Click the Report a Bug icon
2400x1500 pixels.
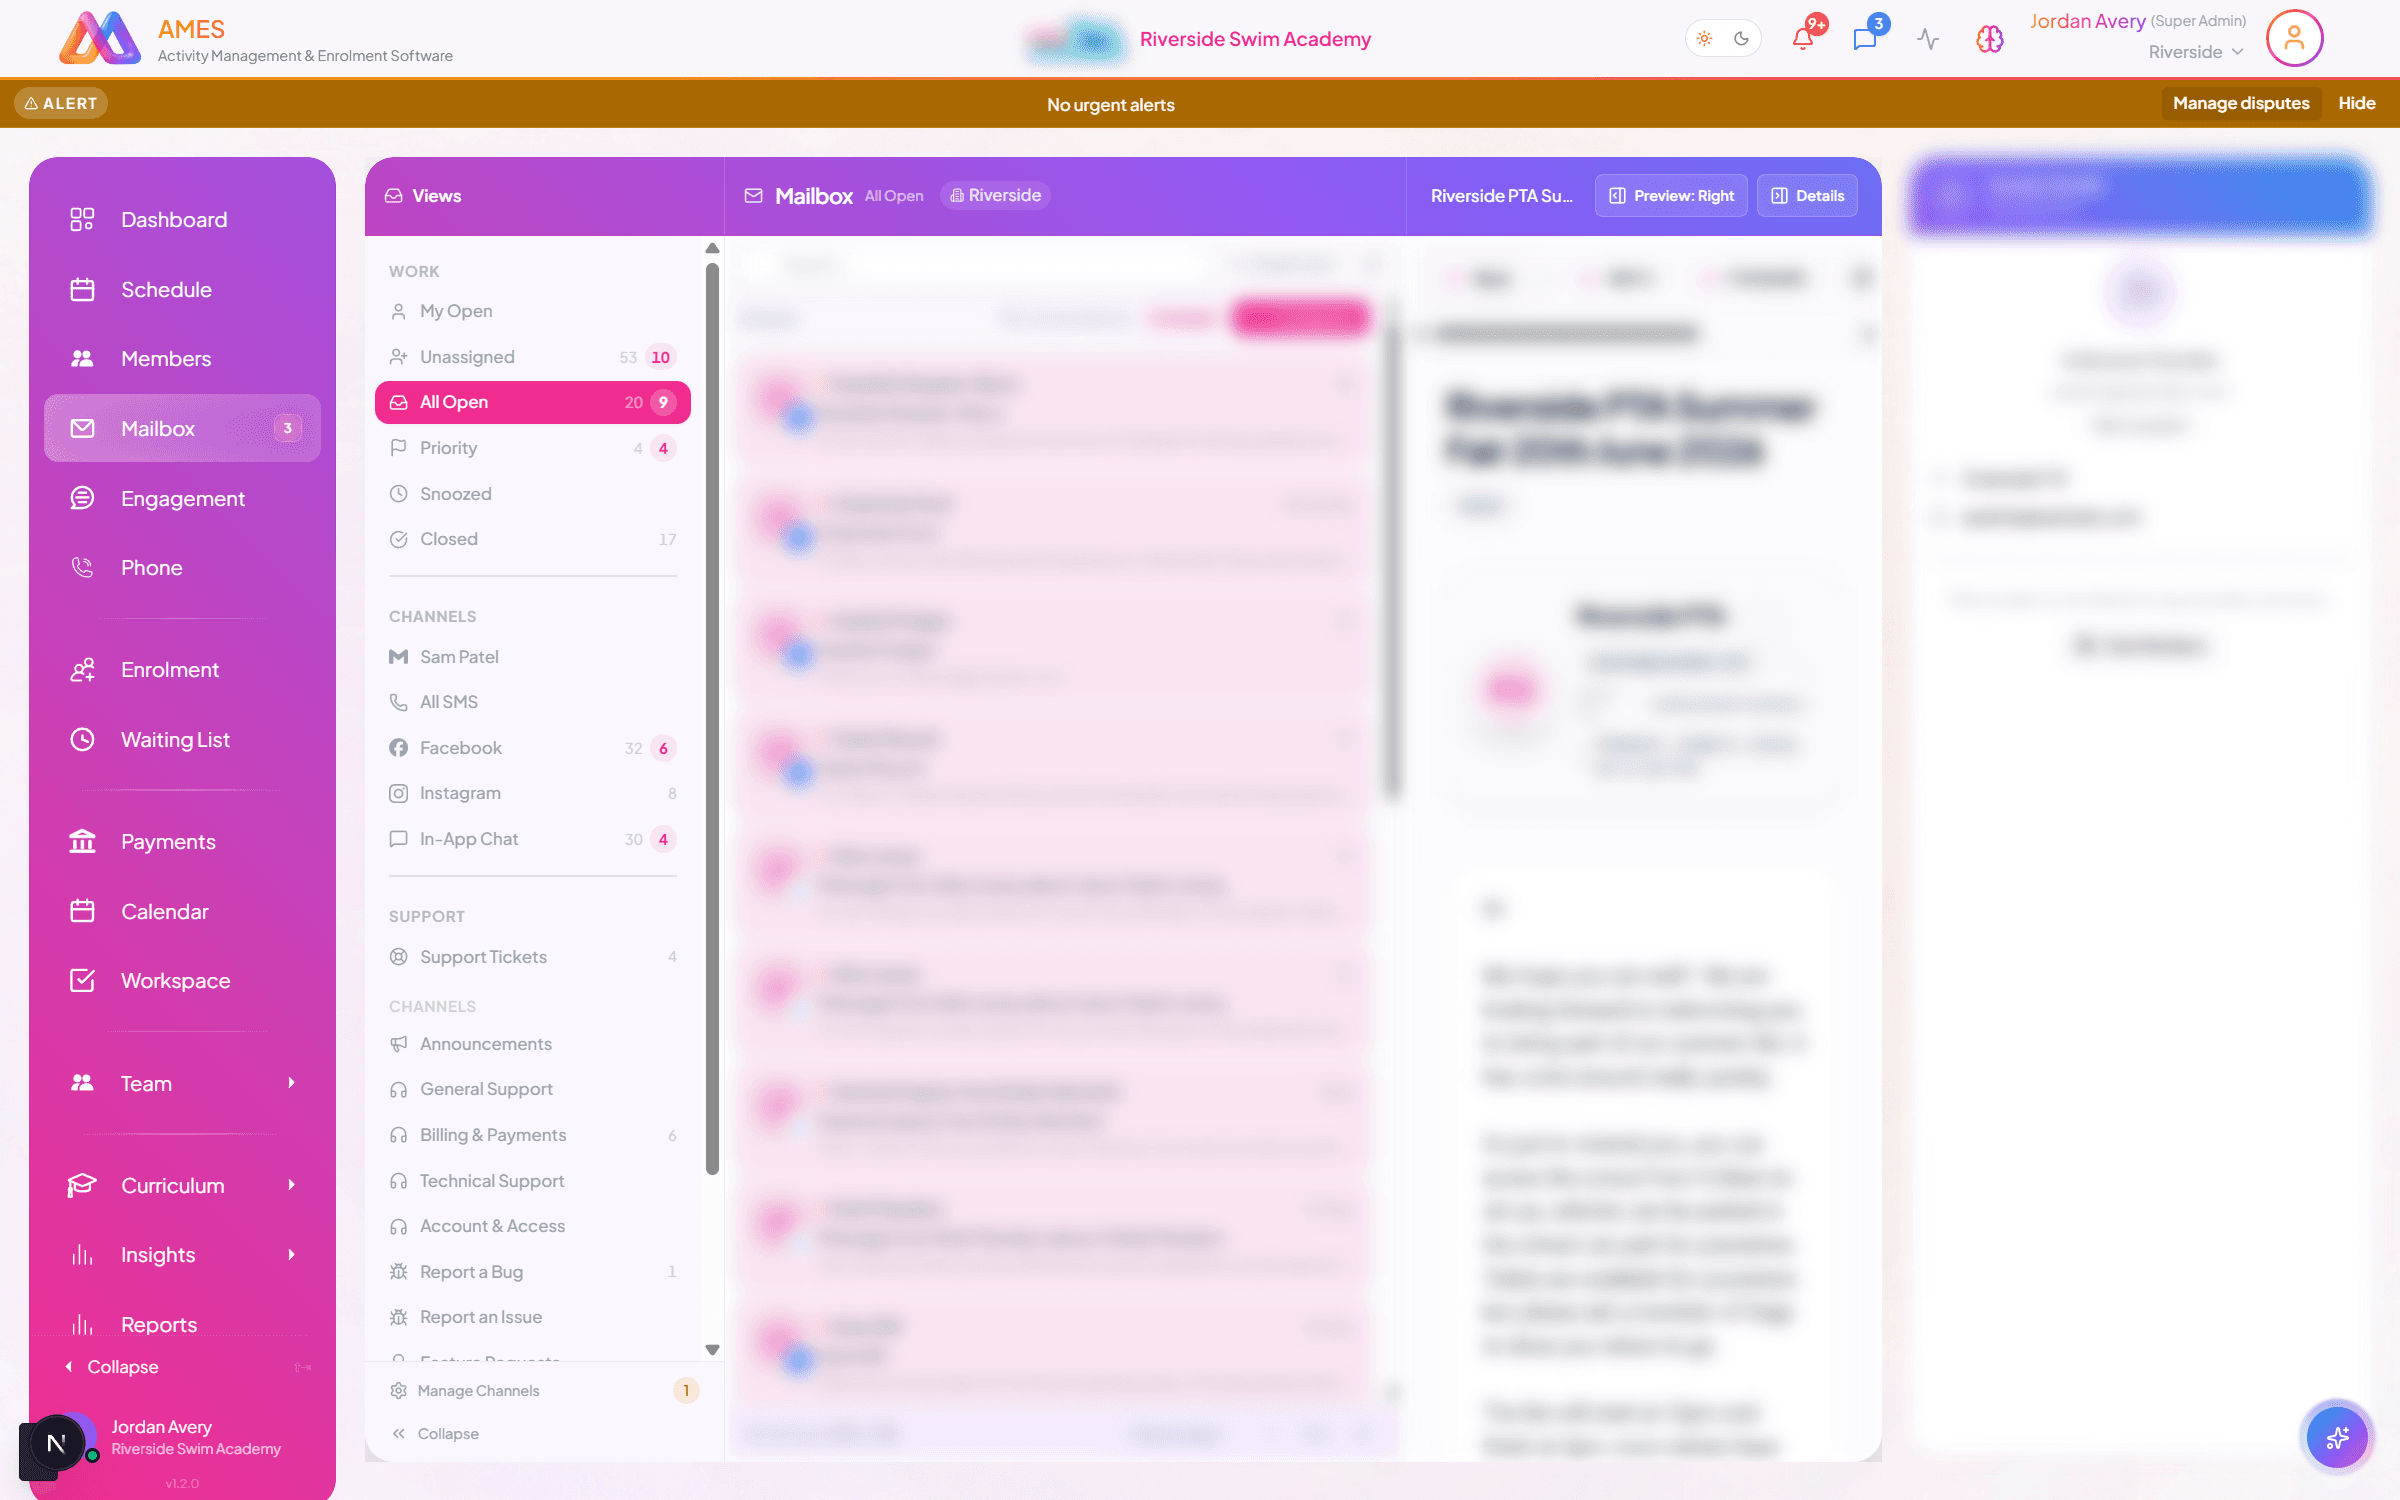pos(398,1272)
